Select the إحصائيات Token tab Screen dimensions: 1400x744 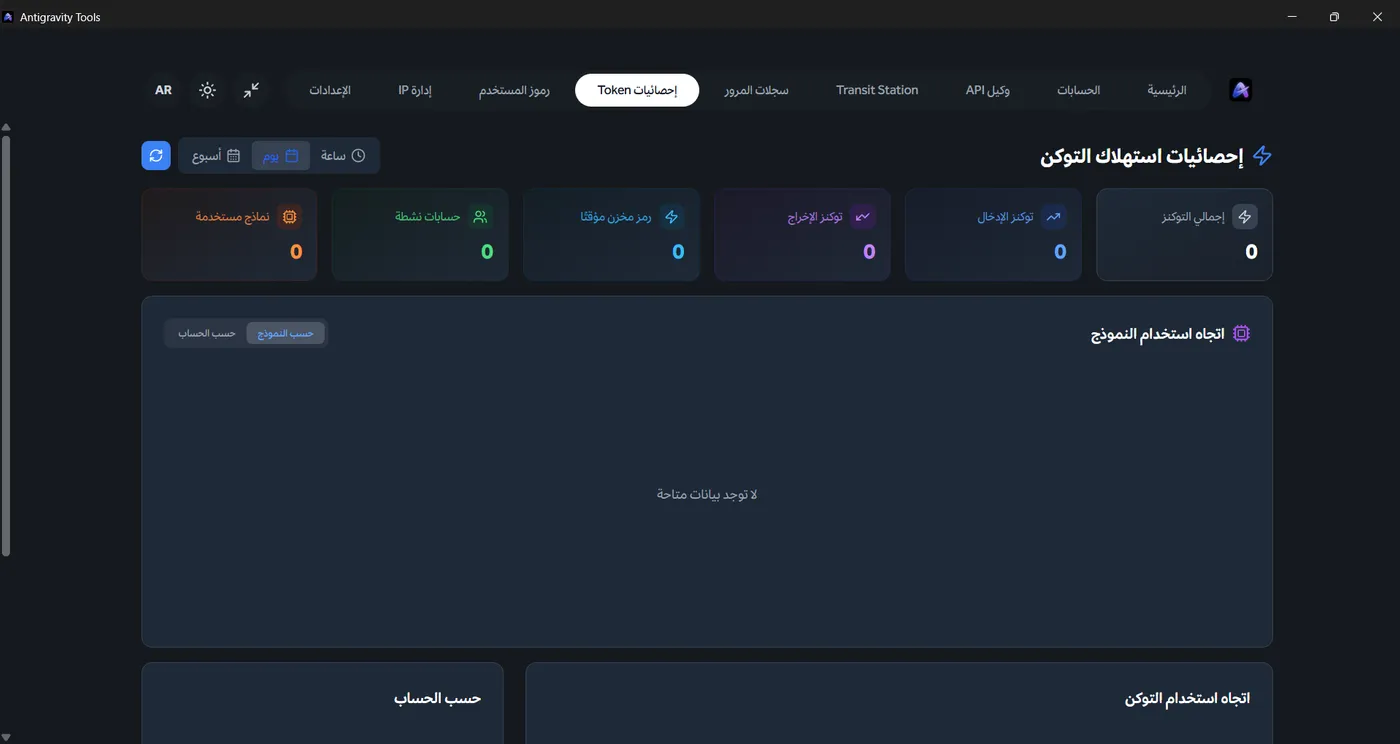tap(637, 90)
